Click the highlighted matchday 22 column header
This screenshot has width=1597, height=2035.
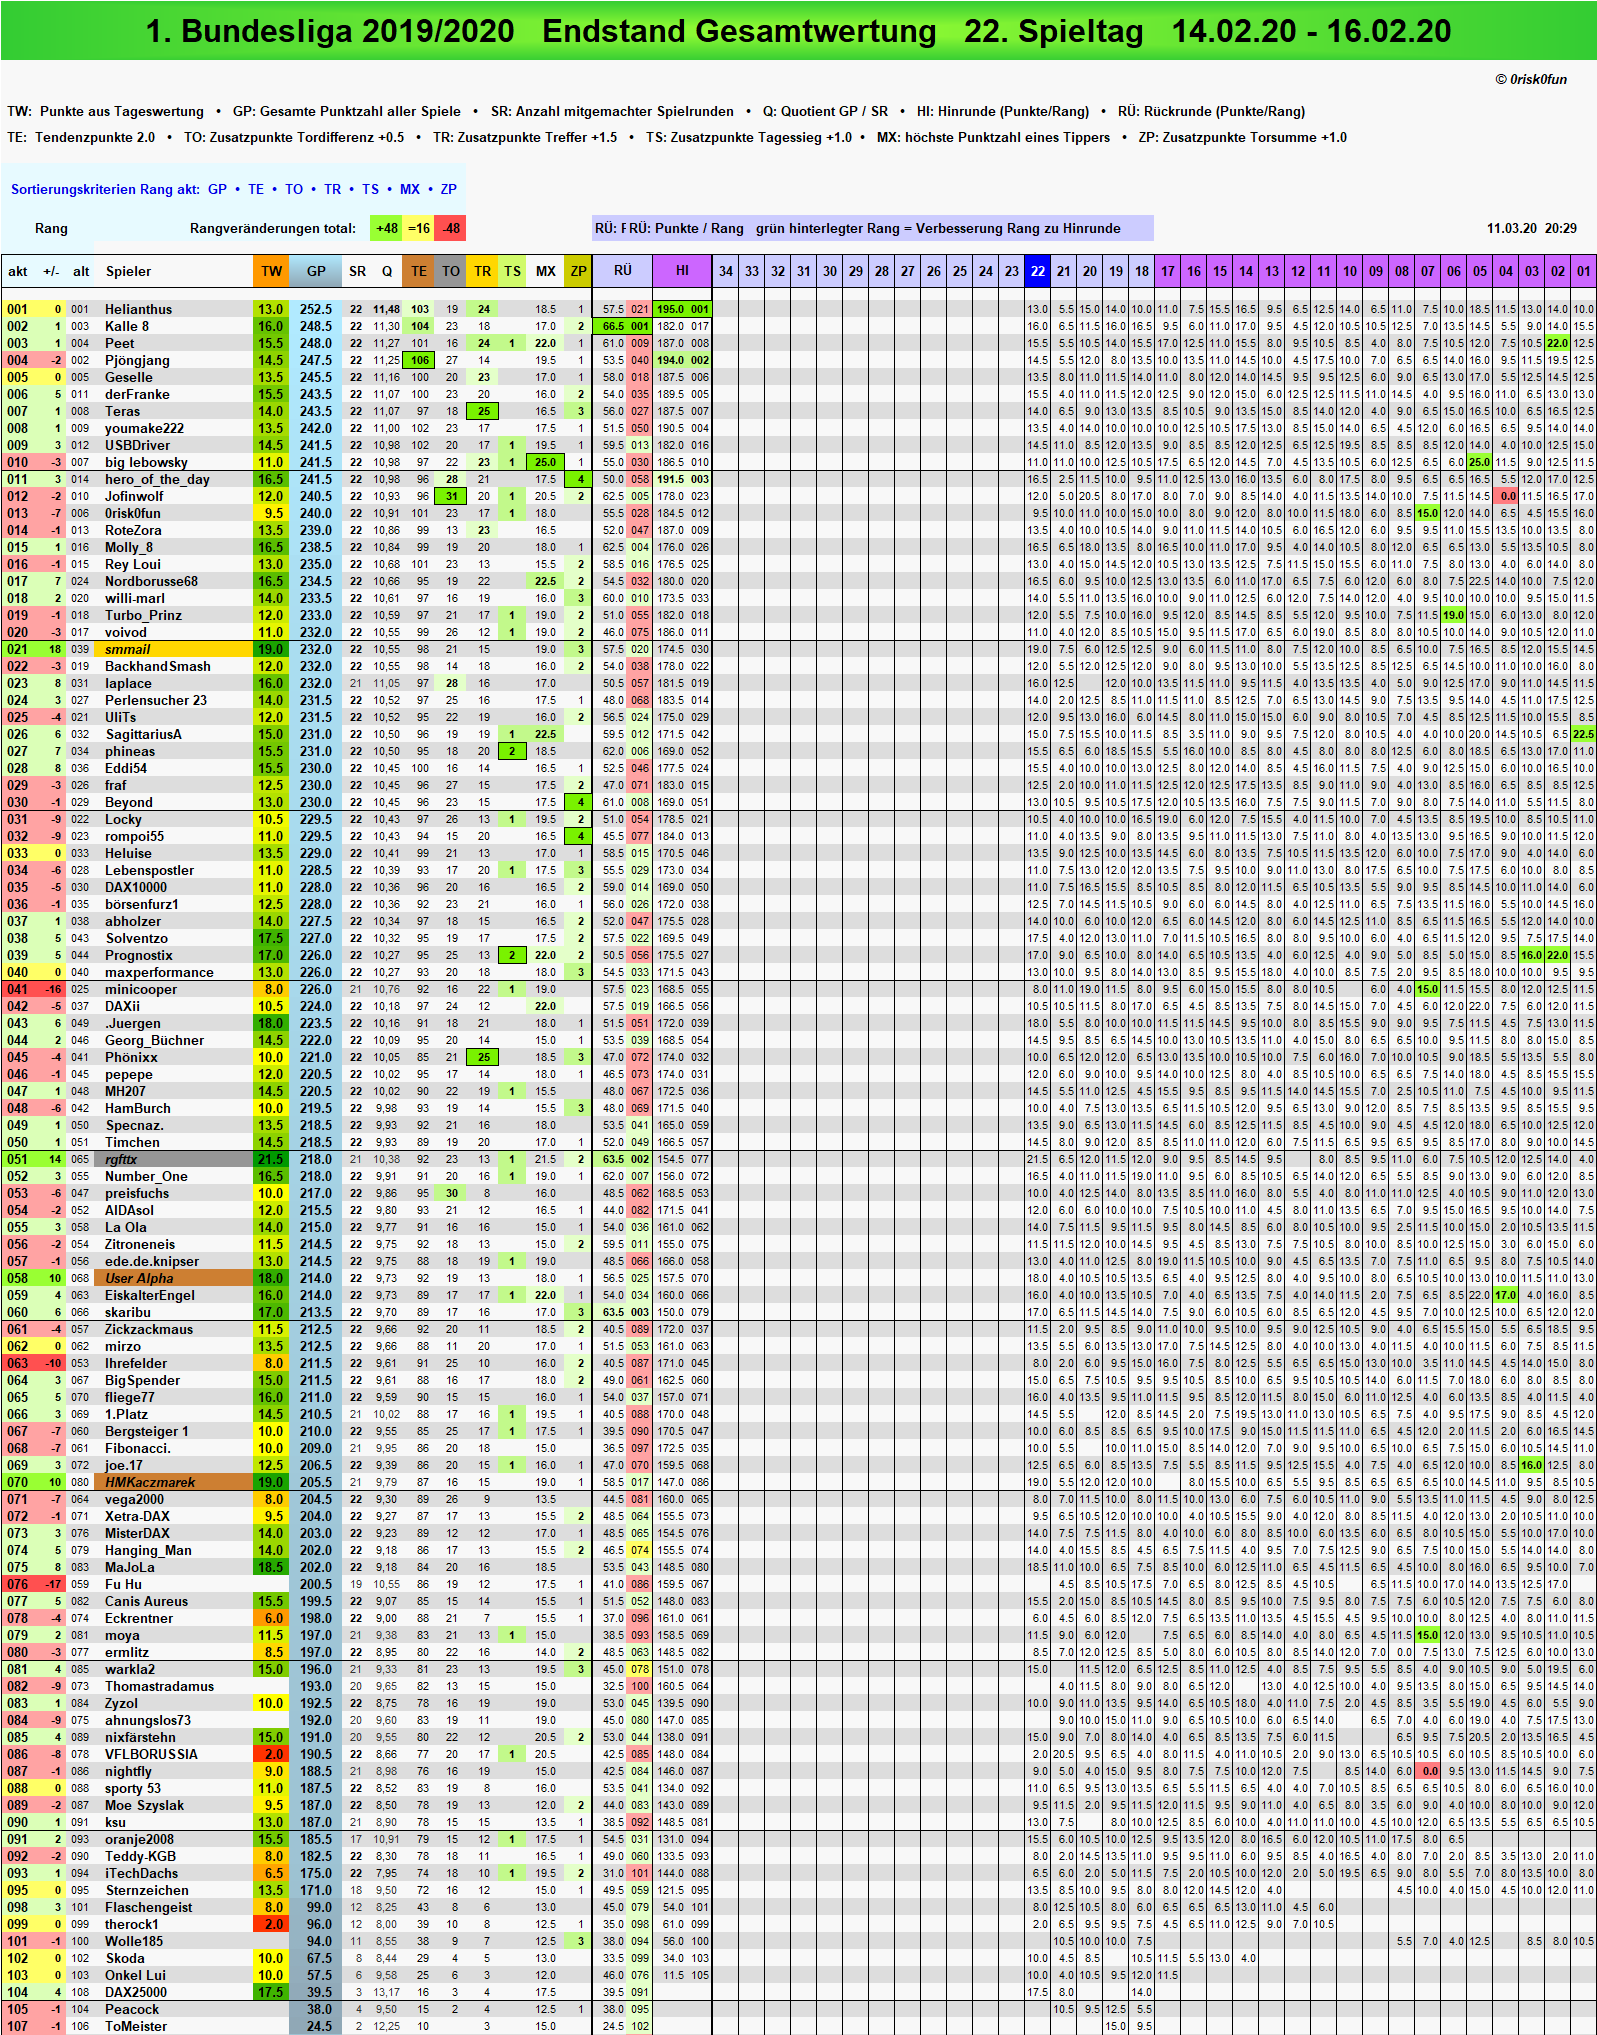tap(1038, 271)
